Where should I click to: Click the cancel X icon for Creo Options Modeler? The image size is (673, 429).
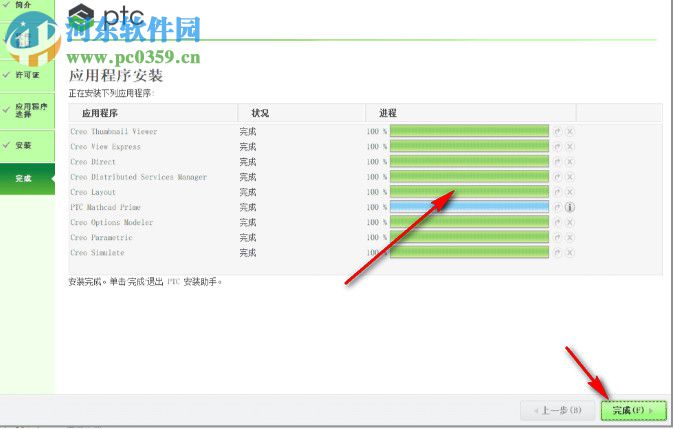point(570,222)
